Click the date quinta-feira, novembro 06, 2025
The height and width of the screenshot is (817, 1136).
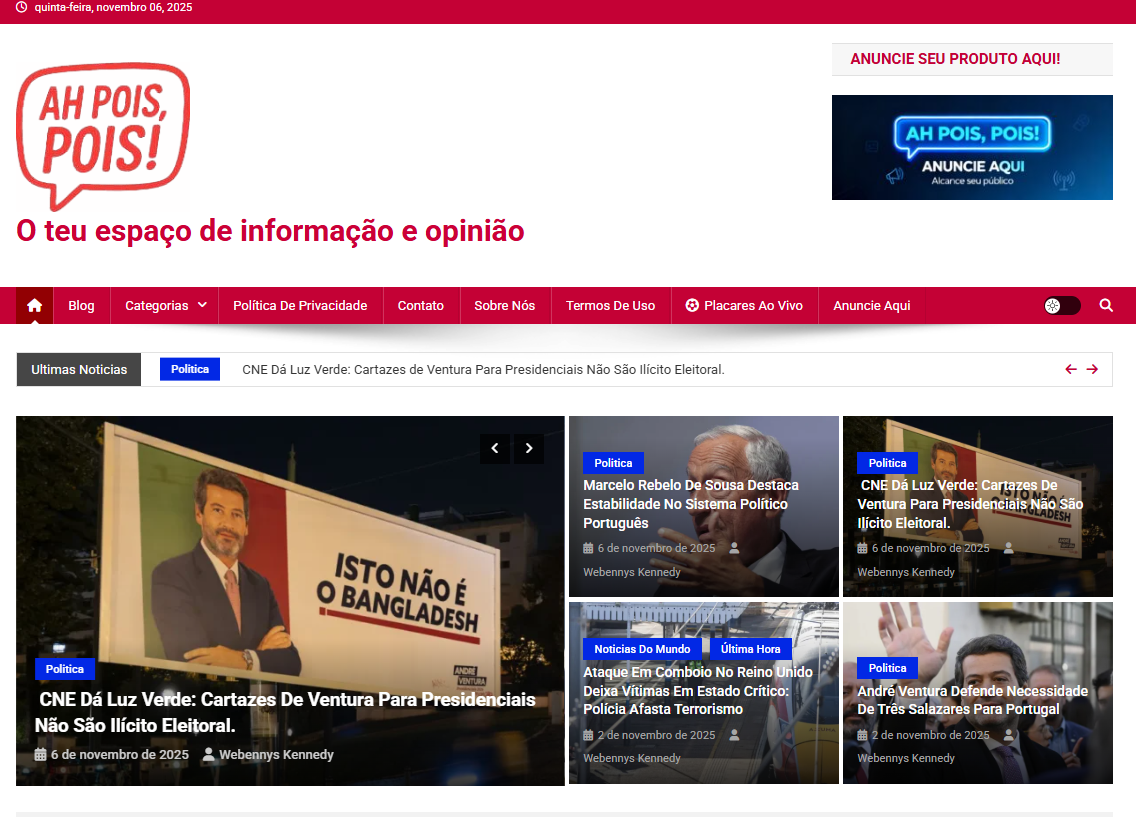click(113, 7)
